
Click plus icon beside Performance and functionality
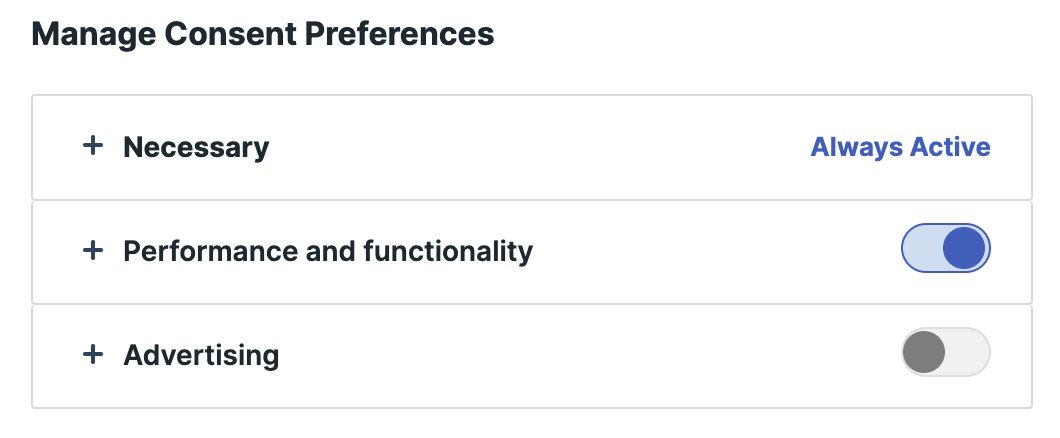tap(93, 251)
